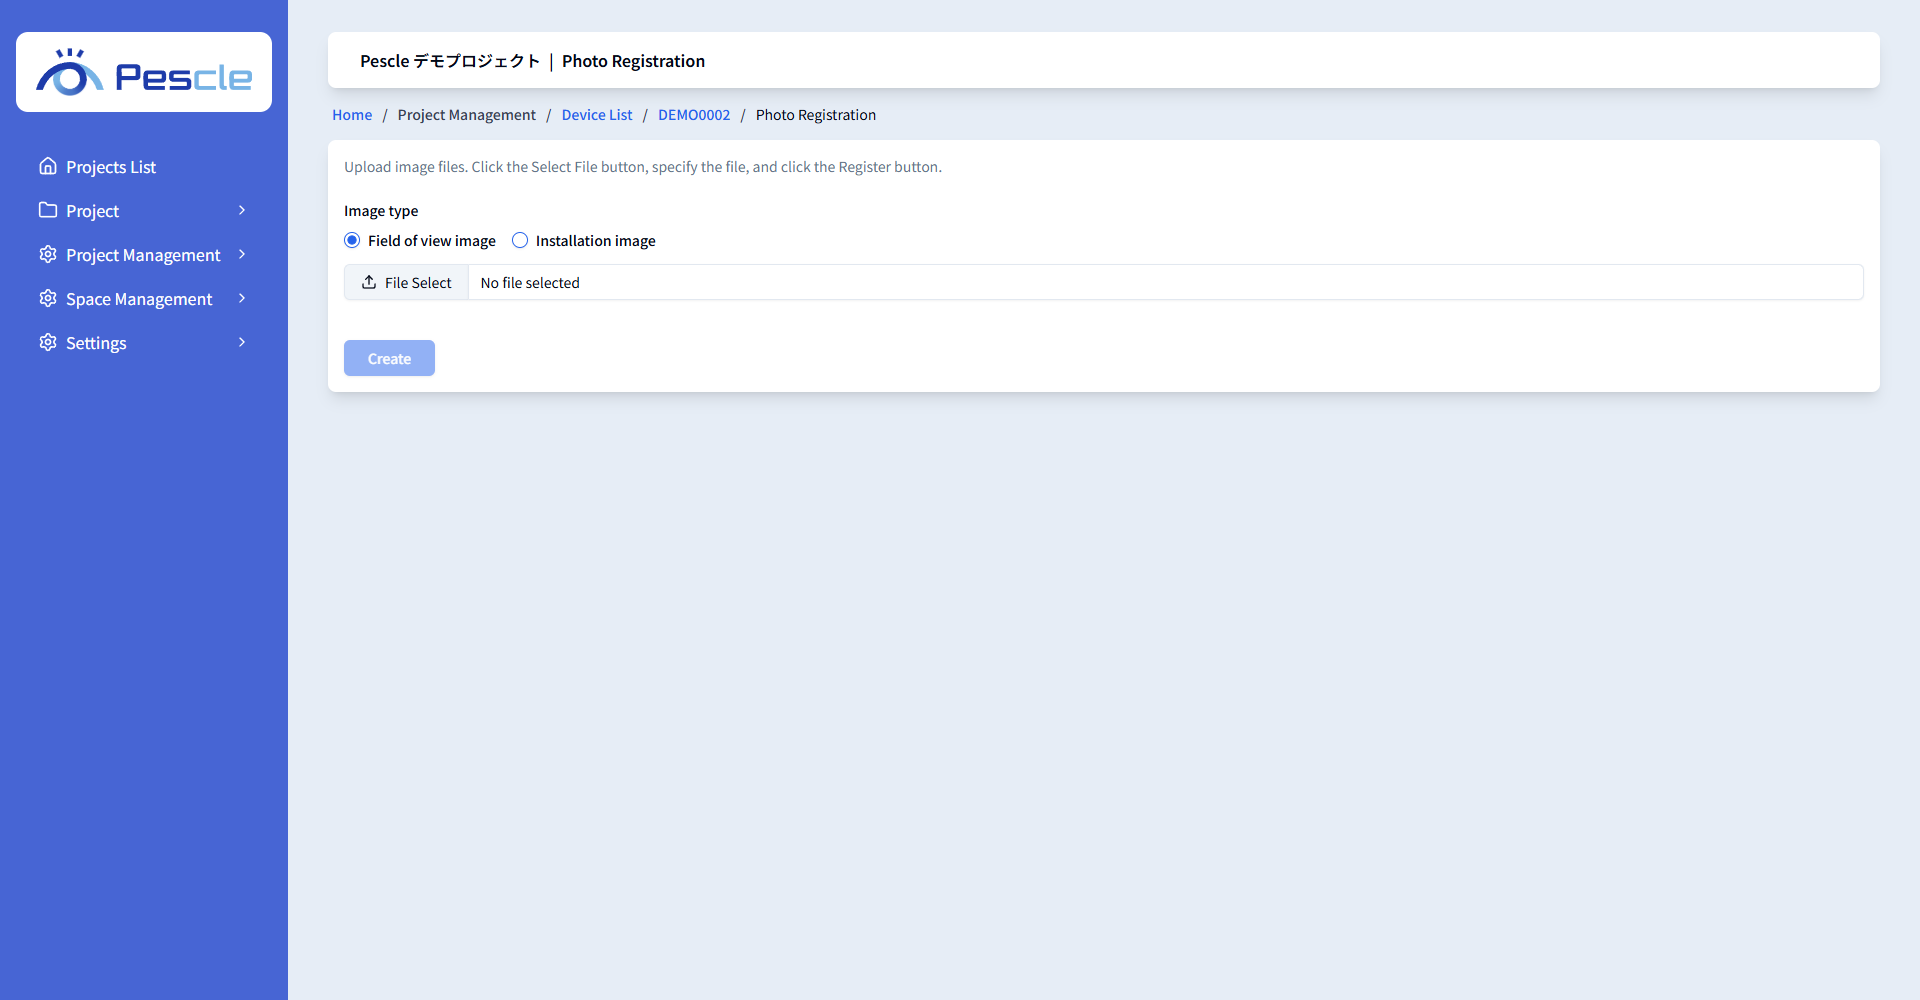Click the gear icon beside Settings
The width and height of the screenshot is (1920, 1000).
point(48,342)
